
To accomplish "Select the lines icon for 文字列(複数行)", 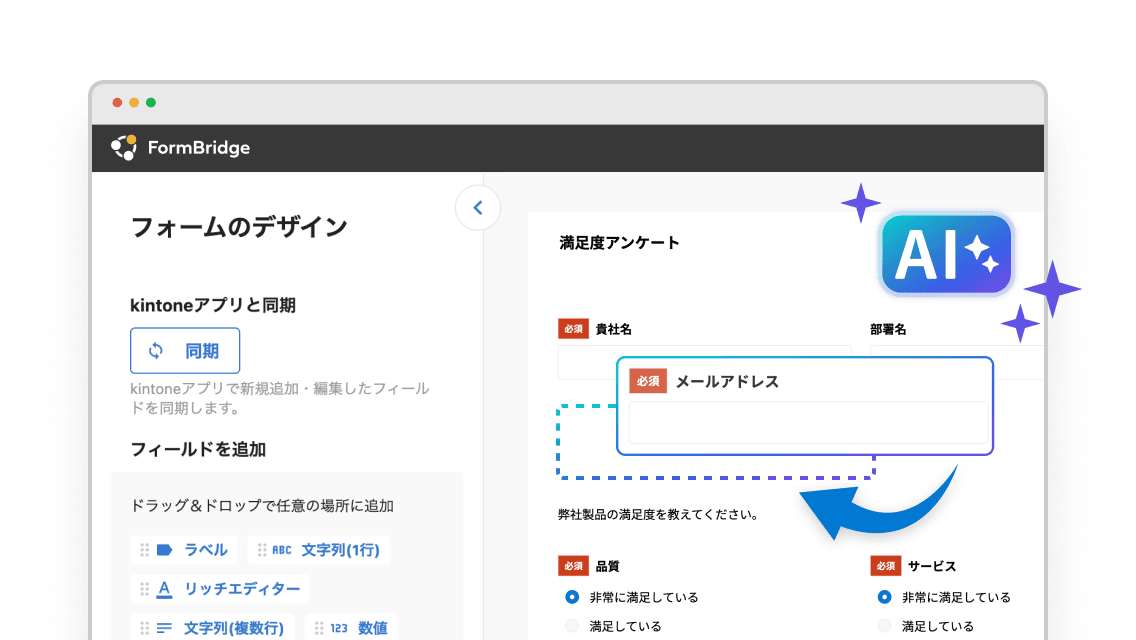I will [x=164, y=628].
